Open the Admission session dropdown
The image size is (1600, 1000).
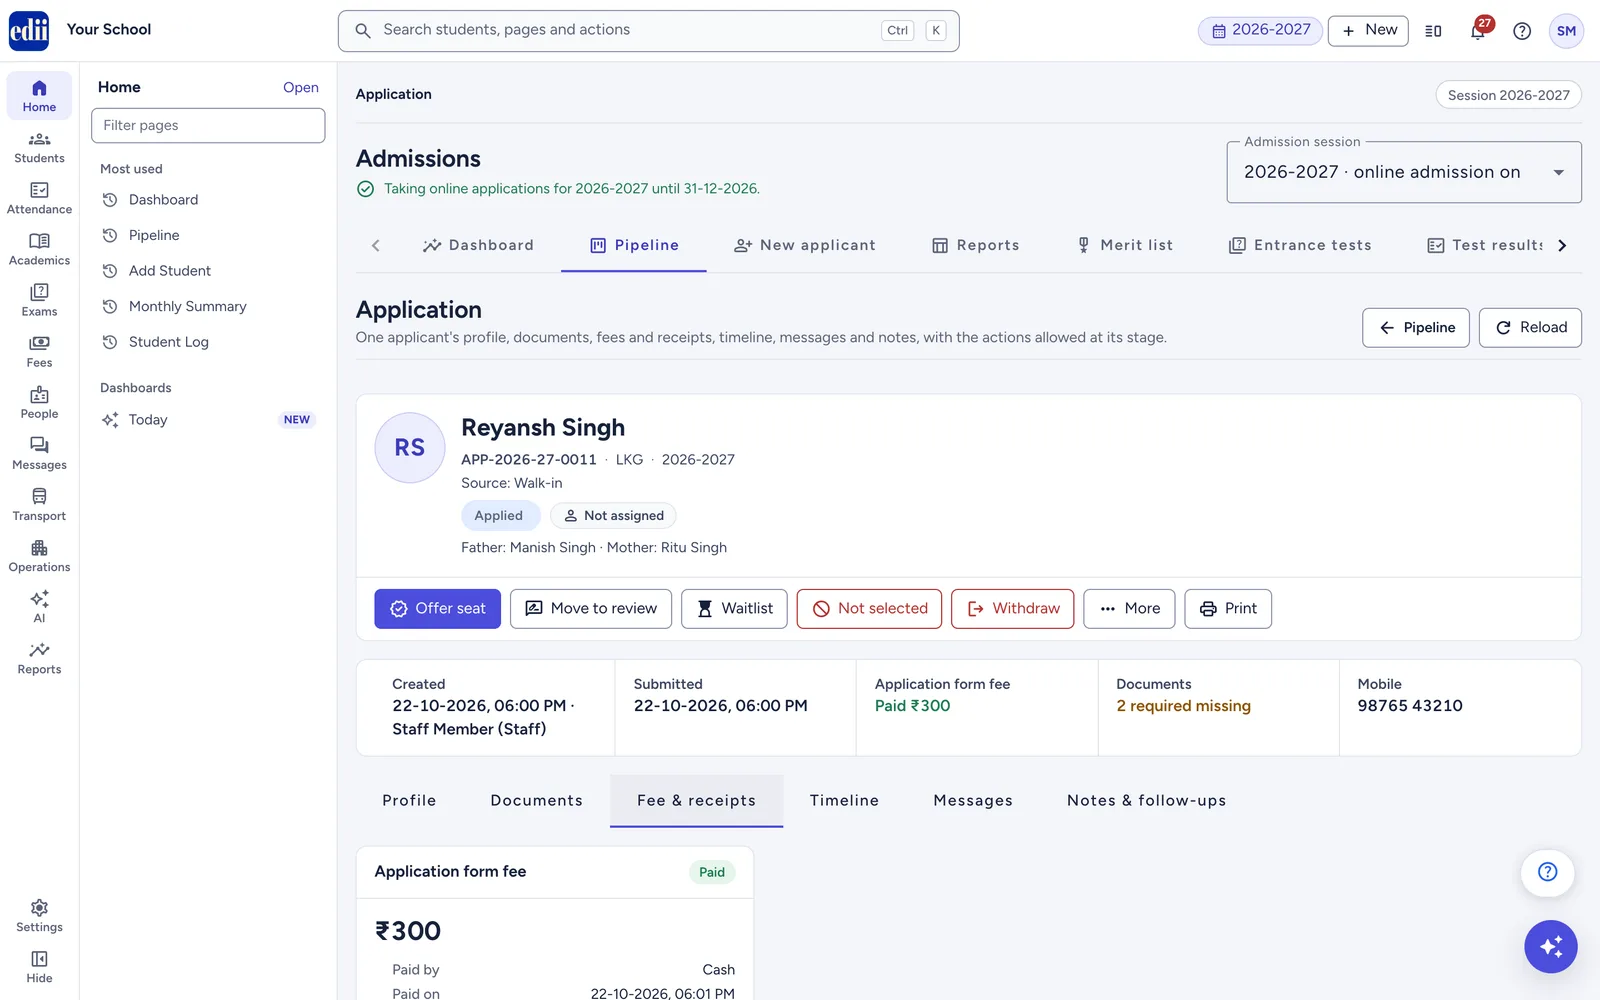pyautogui.click(x=1404, y=172)
